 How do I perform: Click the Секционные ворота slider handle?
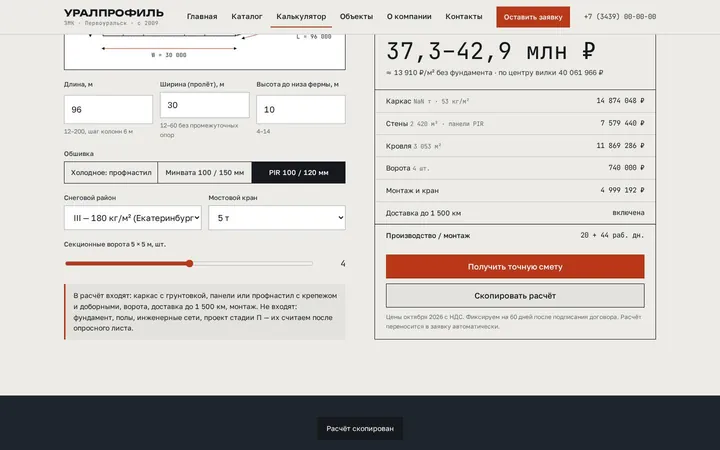[189, 263]
